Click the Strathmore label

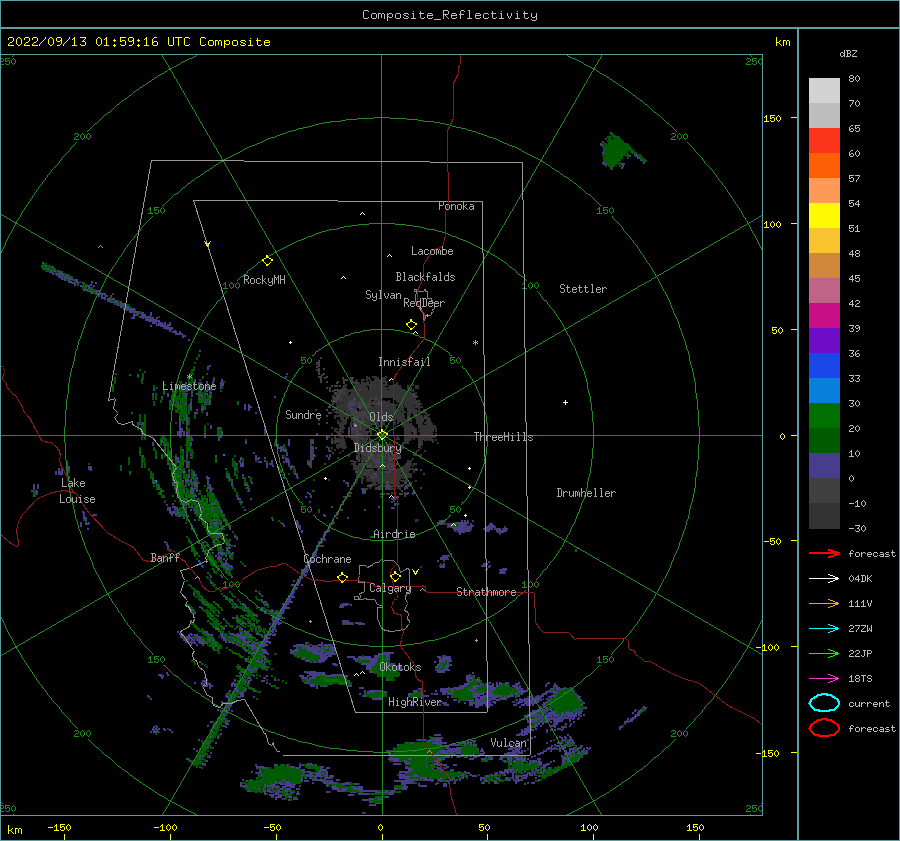486,592
